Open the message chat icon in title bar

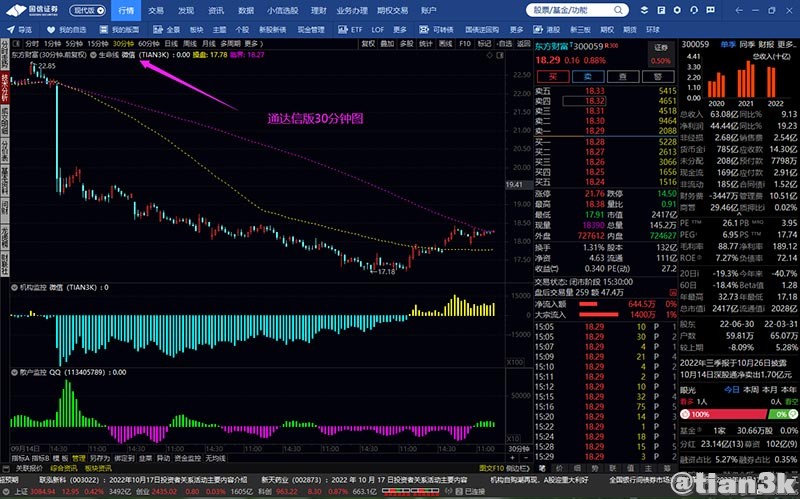pos(710,10)
